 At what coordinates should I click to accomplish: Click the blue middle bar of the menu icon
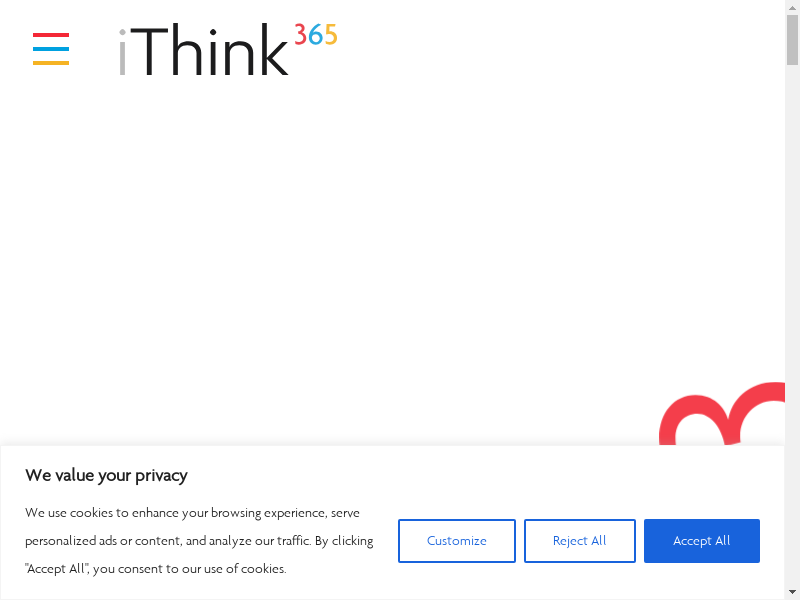[51, 49]
